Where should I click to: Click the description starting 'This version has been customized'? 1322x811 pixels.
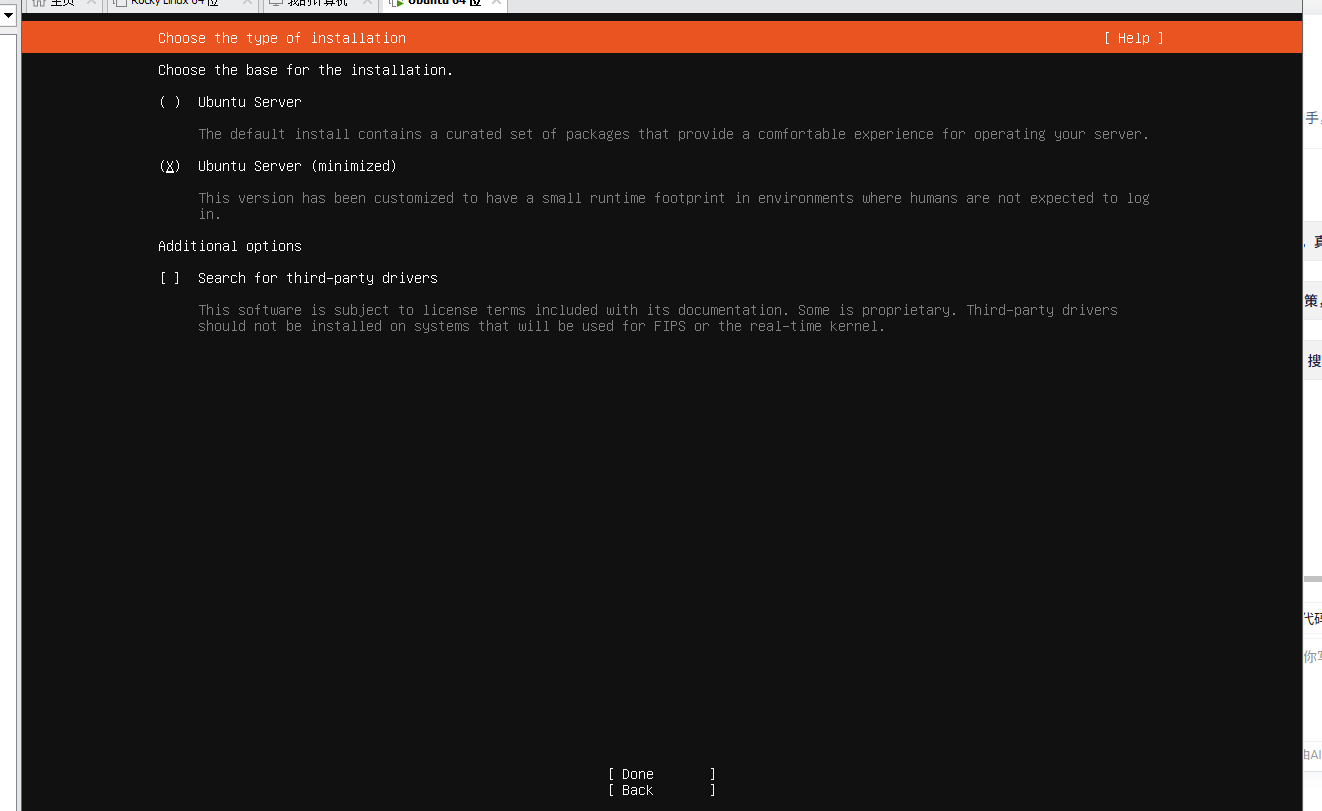(673, 206)
